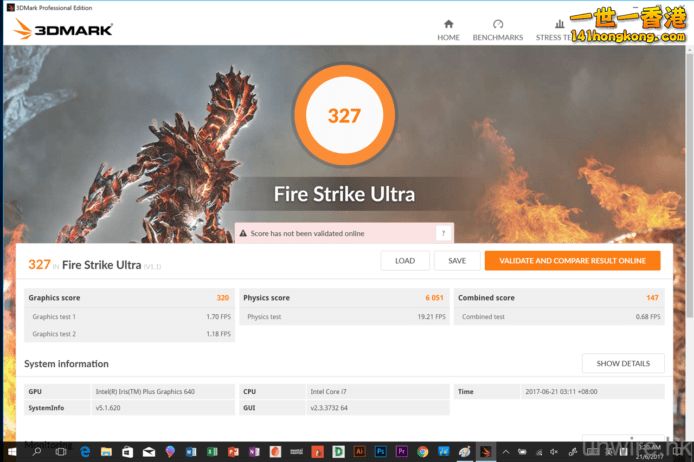The height and width of the screenshot is (462, 694).
Task: Open the Home section
Action: pyautogui.click(x=448, y=30)
